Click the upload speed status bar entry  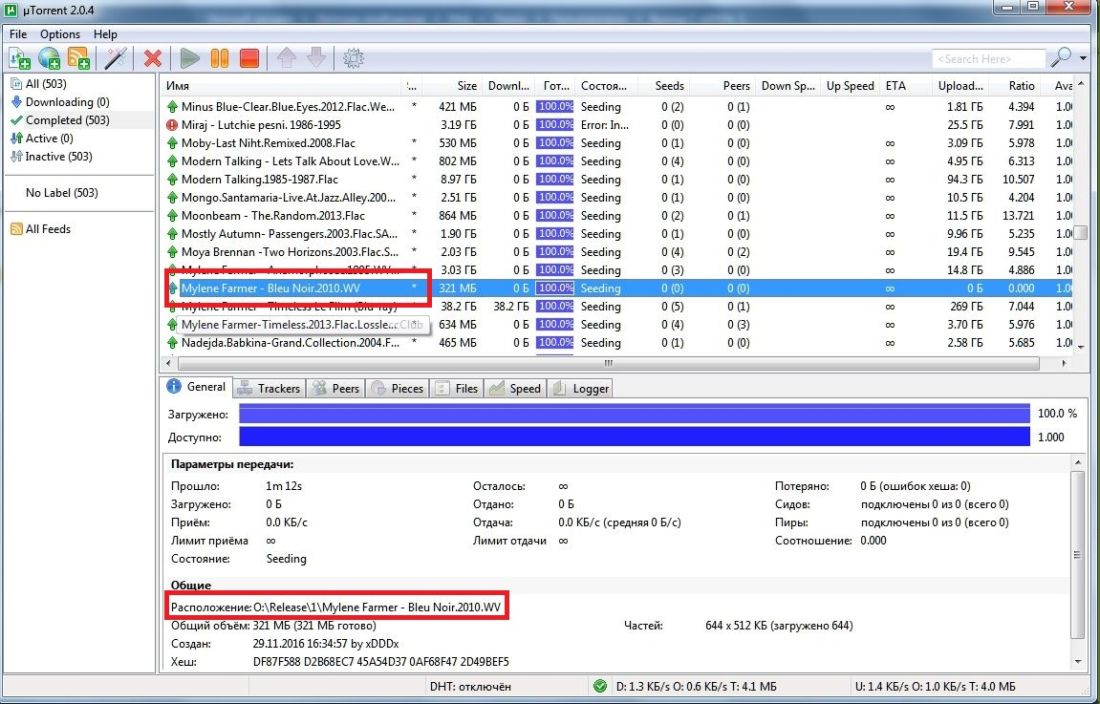(x=934, y=686)
